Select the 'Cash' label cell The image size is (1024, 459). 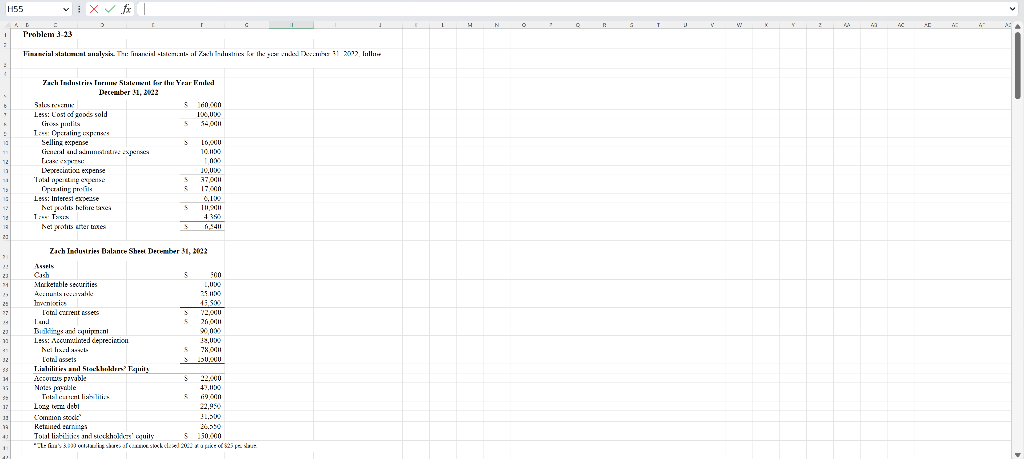click(41, 275)
